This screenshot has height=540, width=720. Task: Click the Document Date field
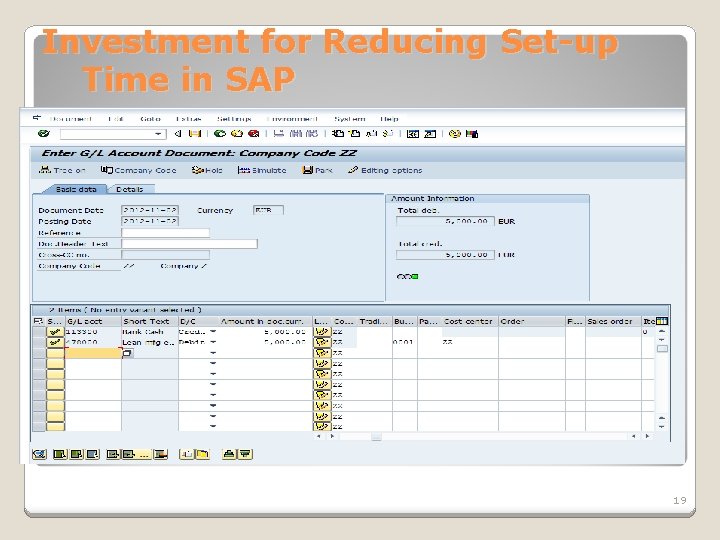click(x=150, y=210)
